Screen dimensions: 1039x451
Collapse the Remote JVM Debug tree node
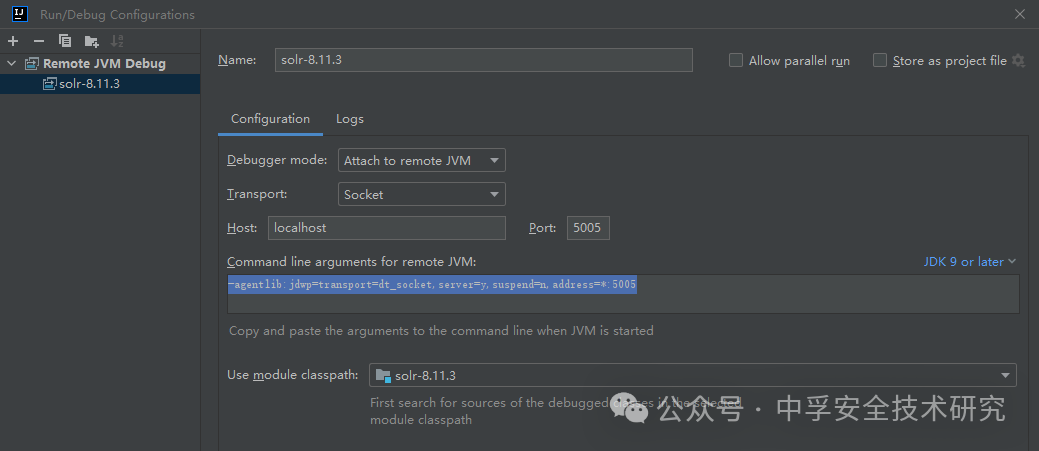[11, 64]
